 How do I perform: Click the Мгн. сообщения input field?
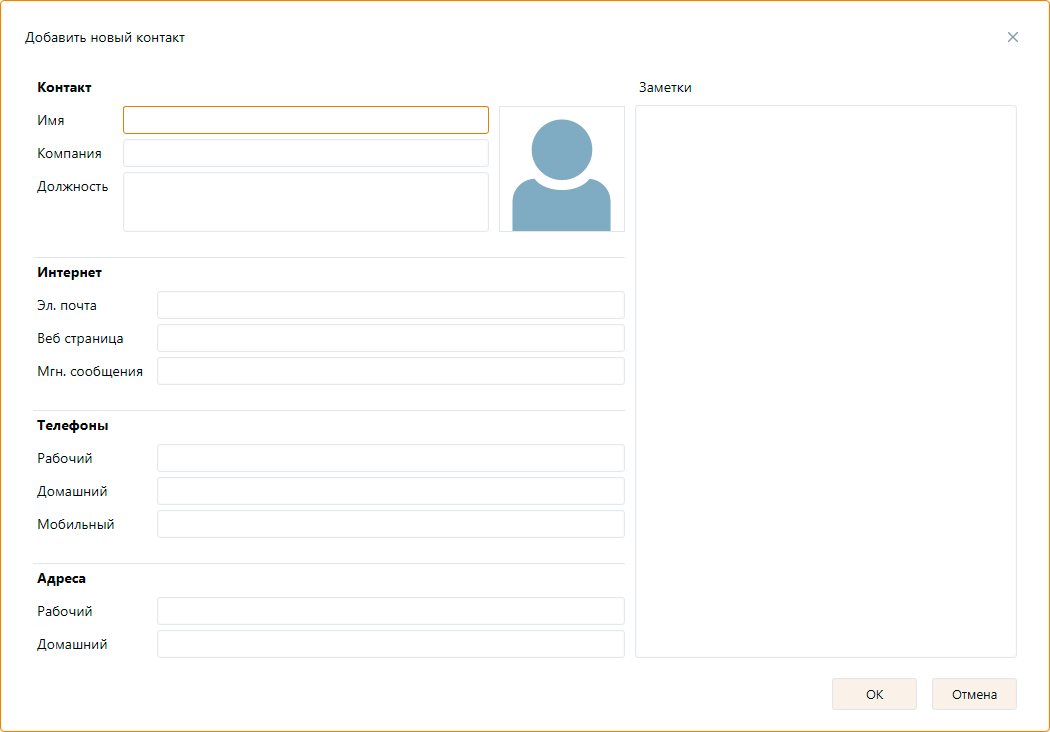coord(390,371)
